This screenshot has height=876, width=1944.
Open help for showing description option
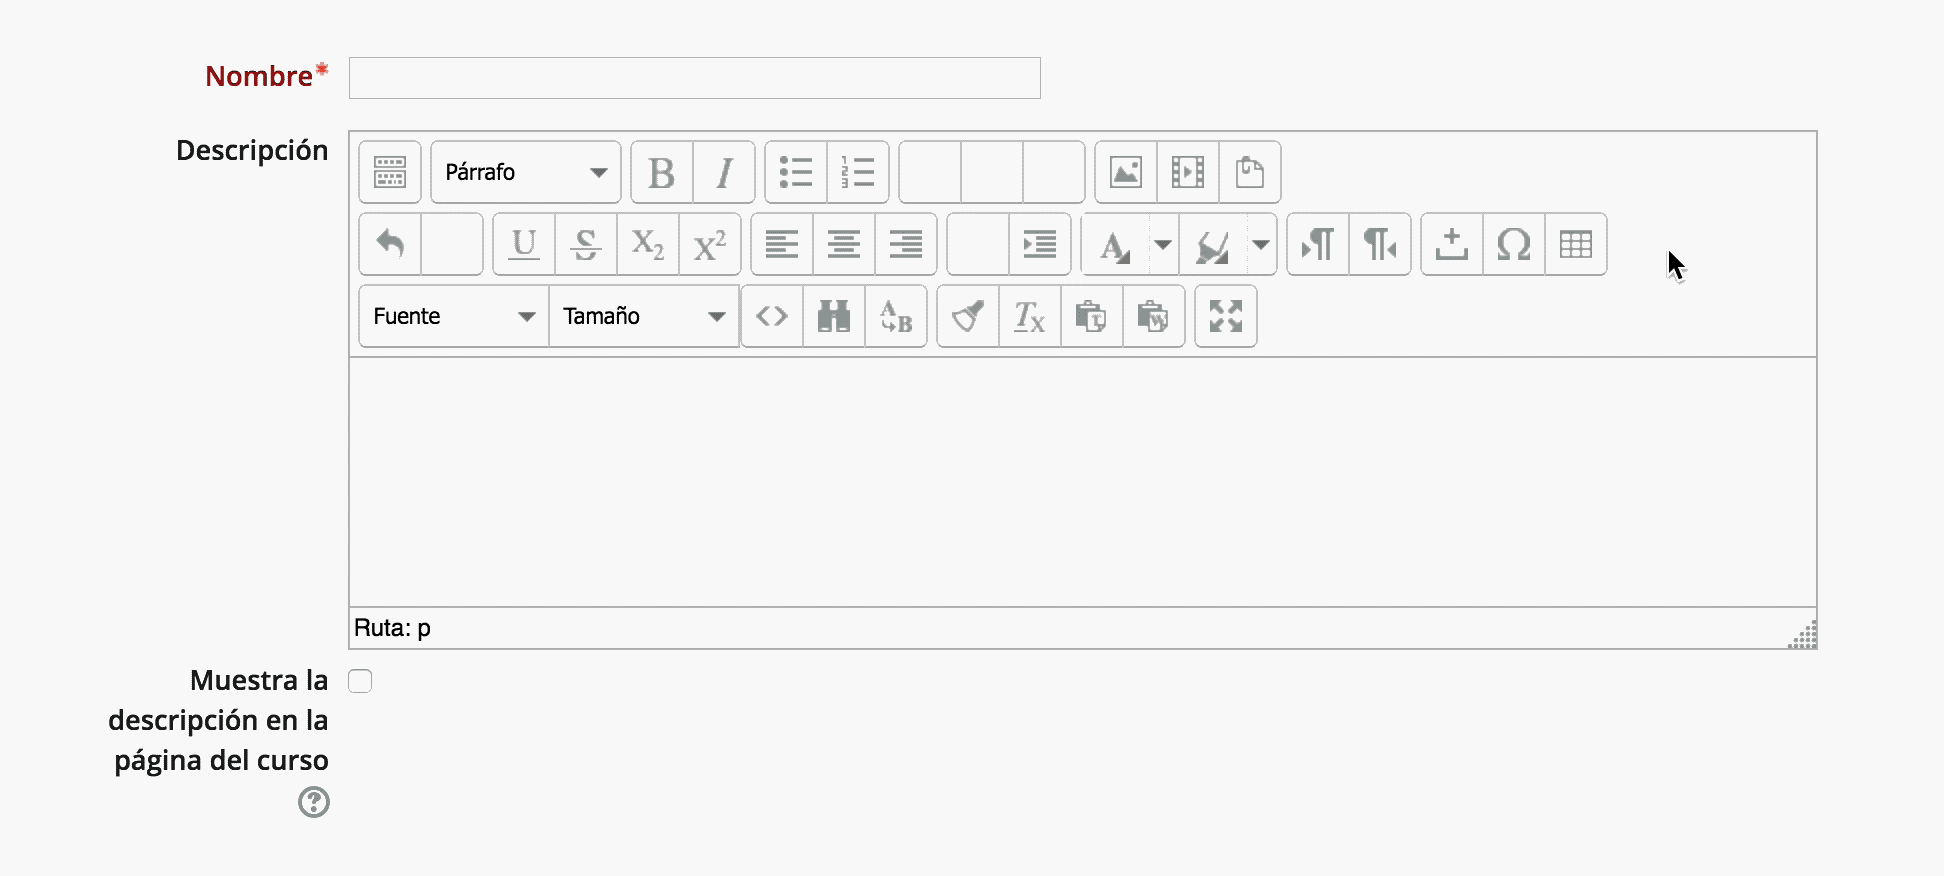click(314, 802)
